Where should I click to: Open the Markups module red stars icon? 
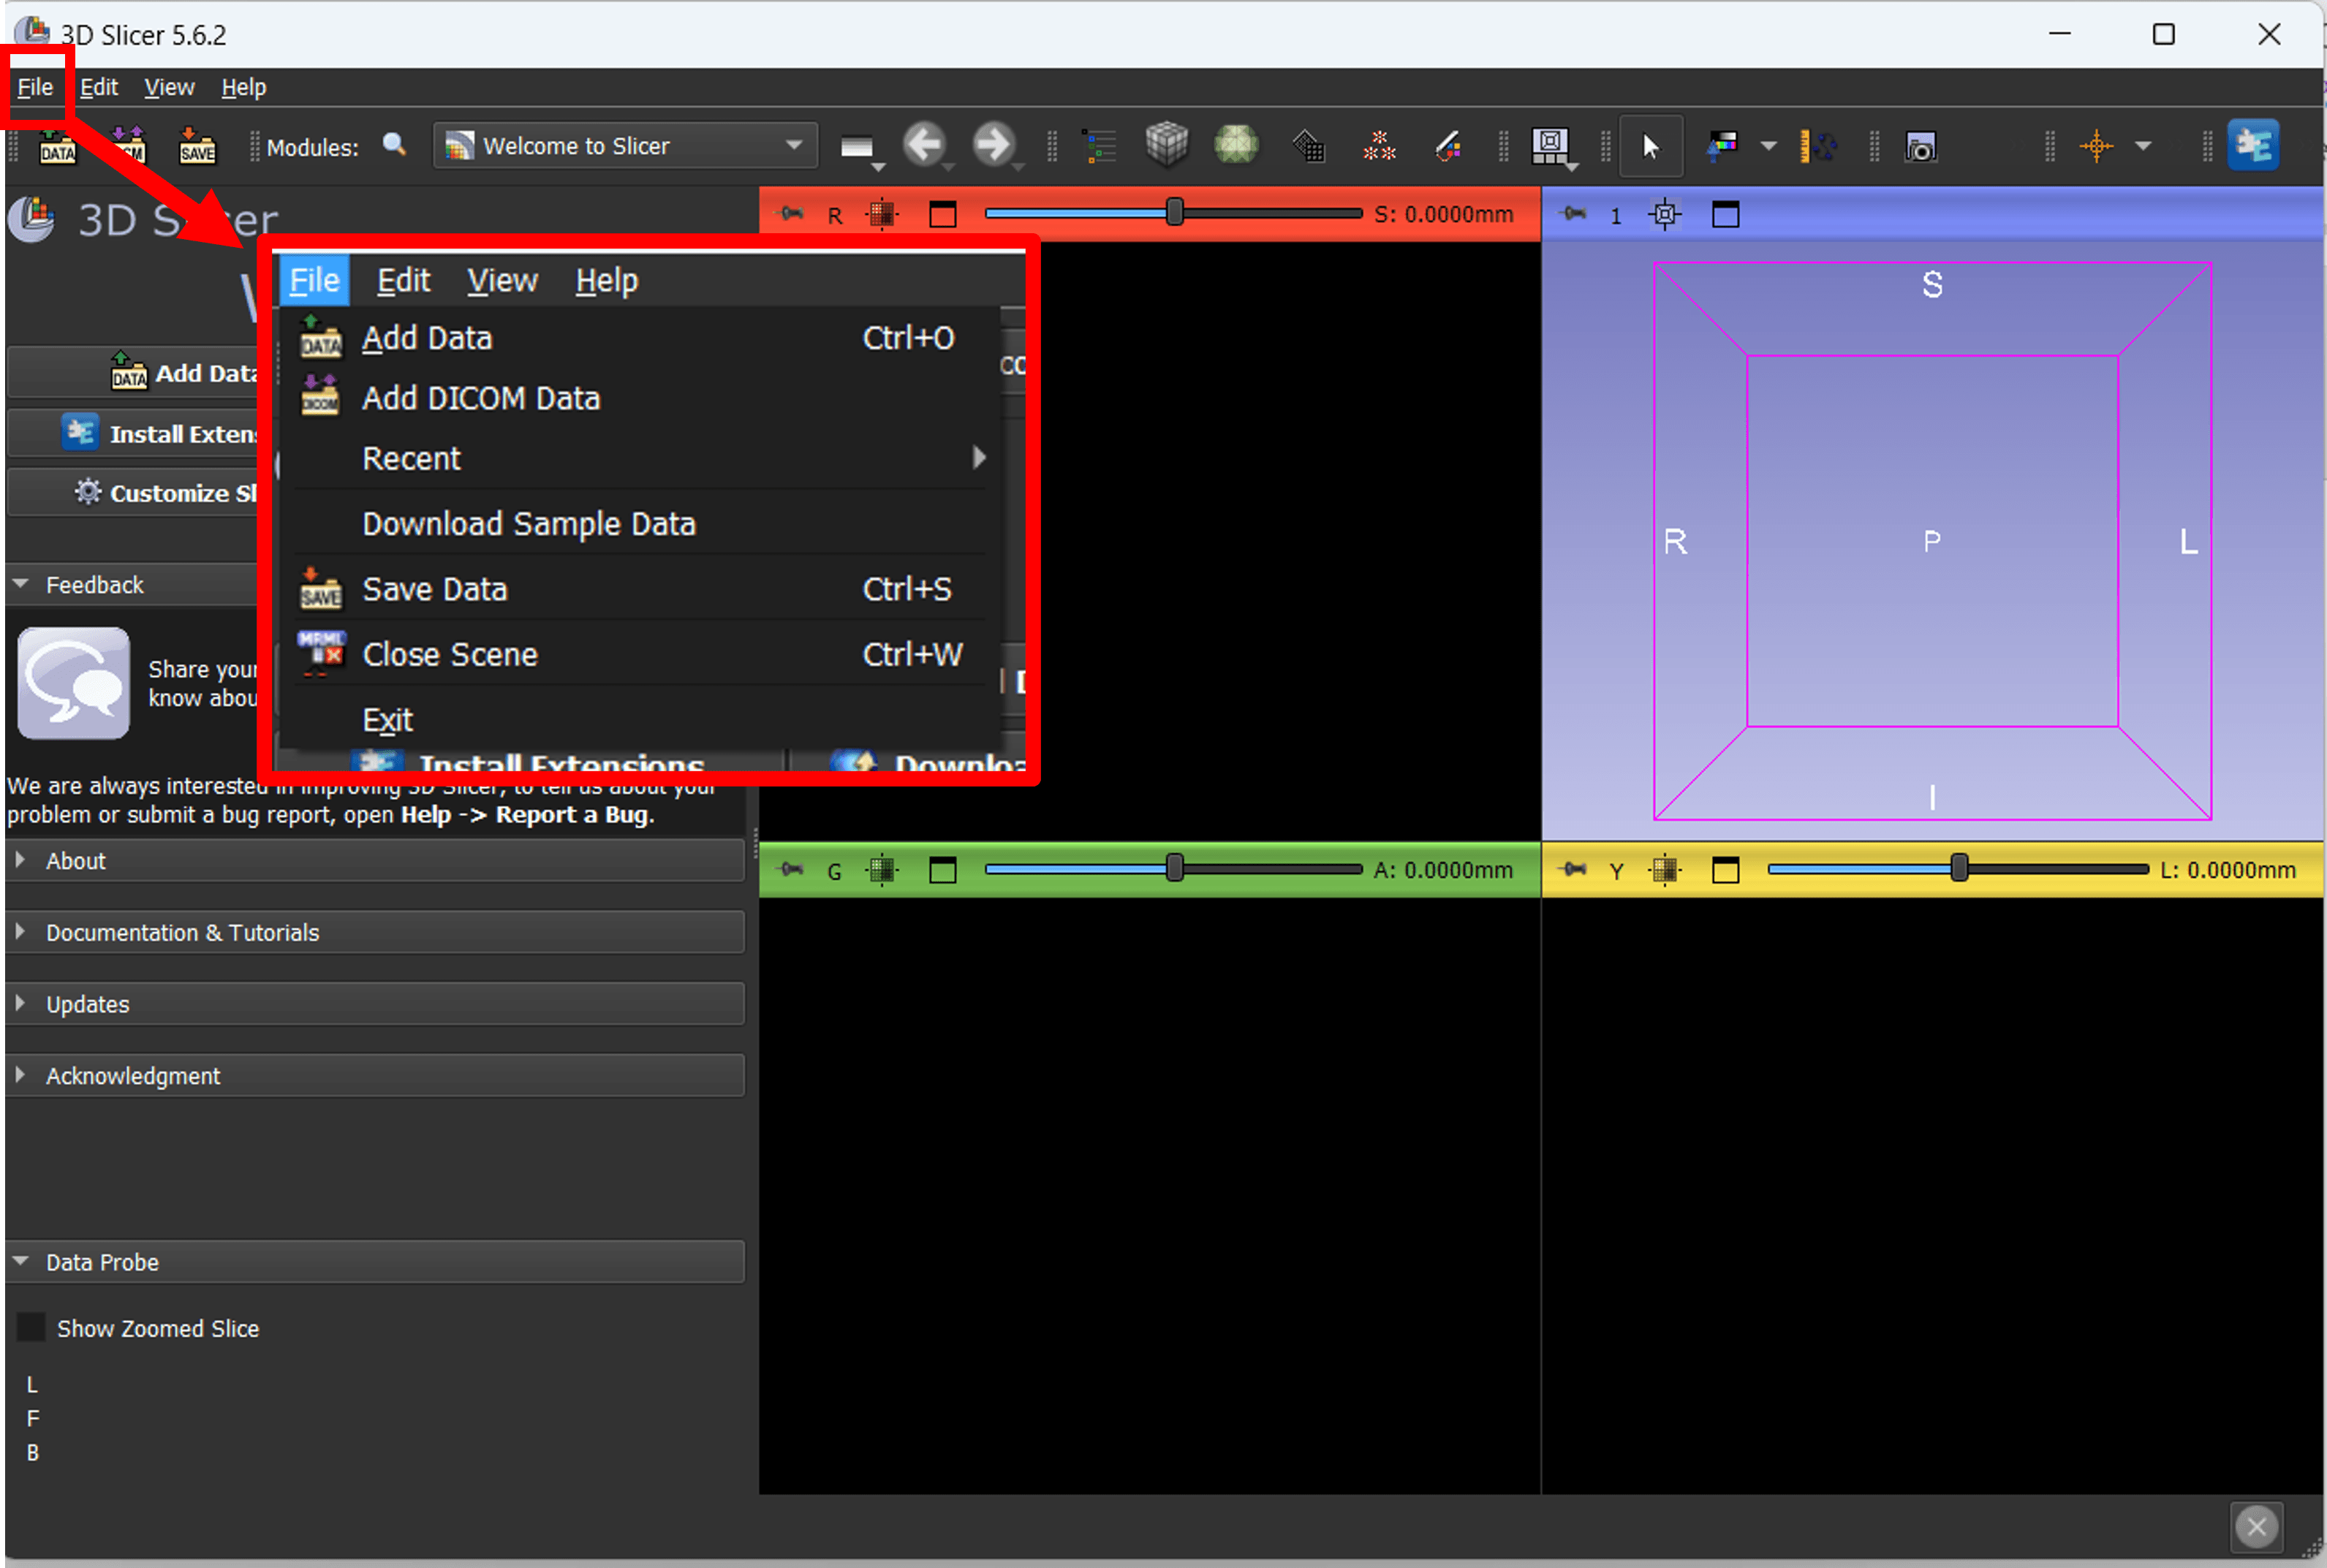click(1379, 146)
